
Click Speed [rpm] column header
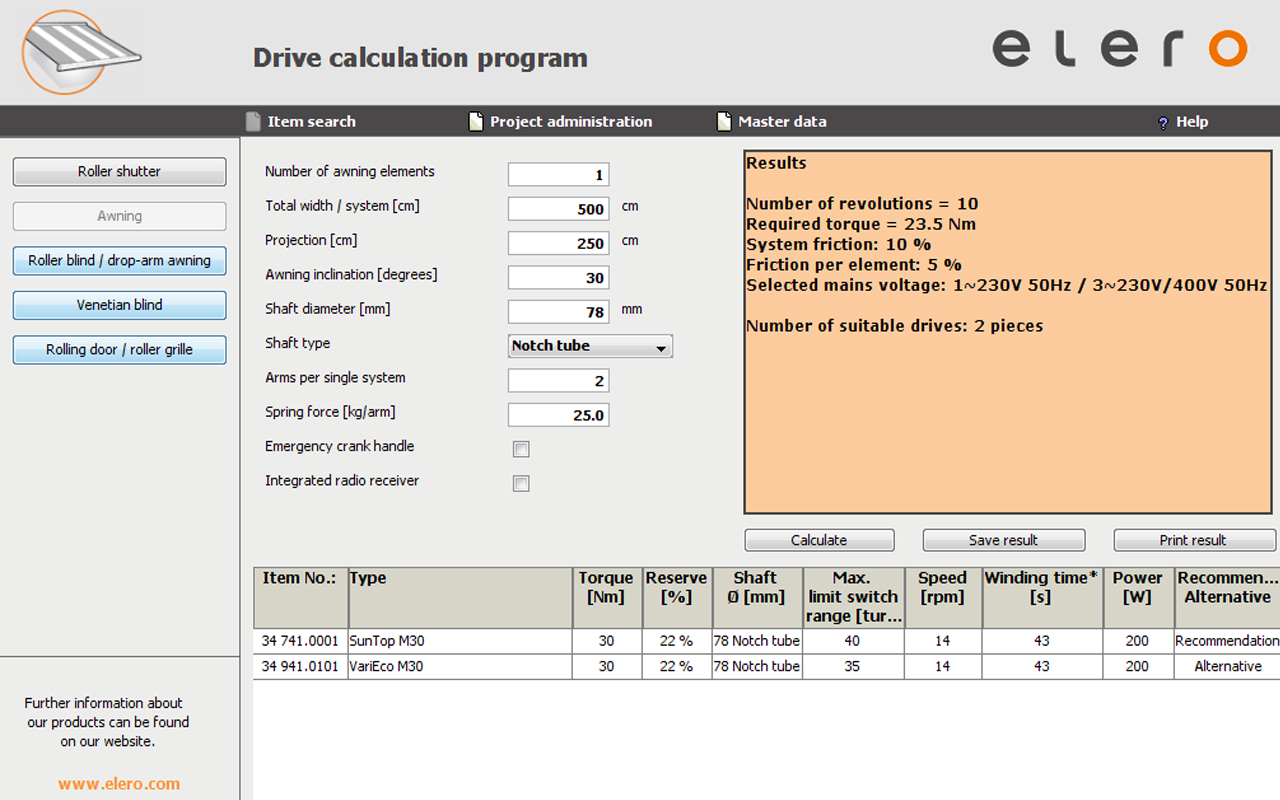(x=943, y=598)
